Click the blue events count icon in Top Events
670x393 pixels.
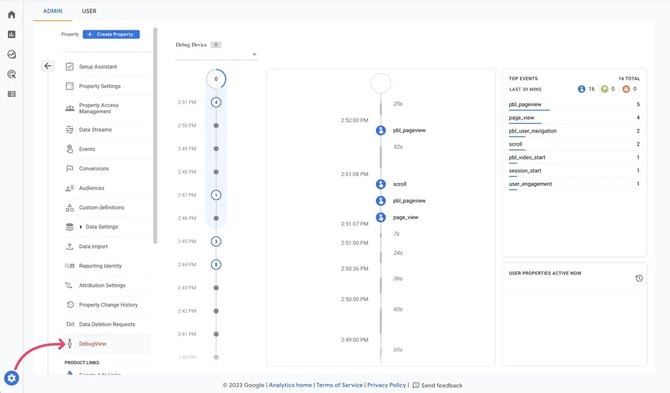click(581, 89)
